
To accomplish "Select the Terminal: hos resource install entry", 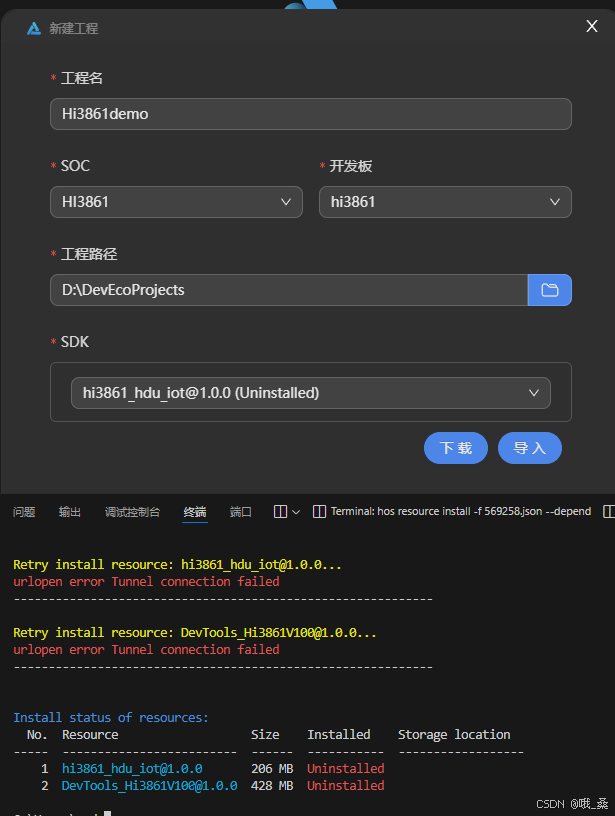I will click(x=452, y=512).
